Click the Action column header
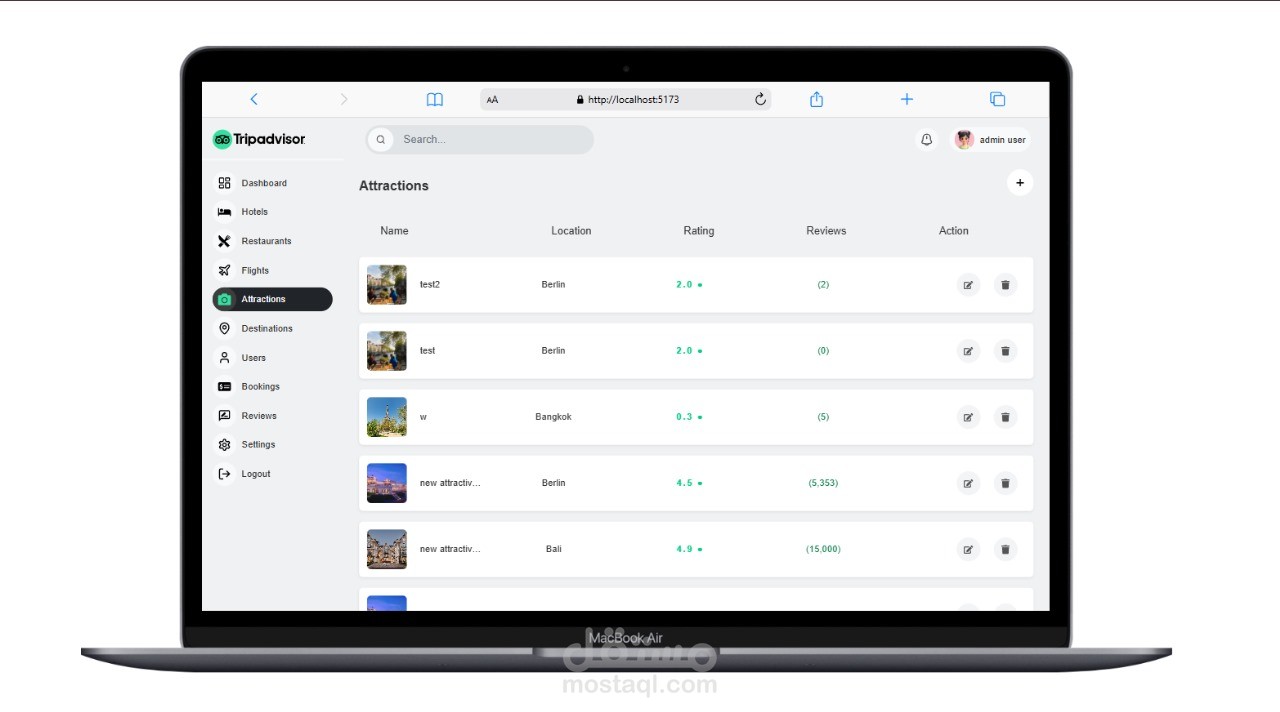This screenshot has height=712, width=1280. (x=954, y=231)
